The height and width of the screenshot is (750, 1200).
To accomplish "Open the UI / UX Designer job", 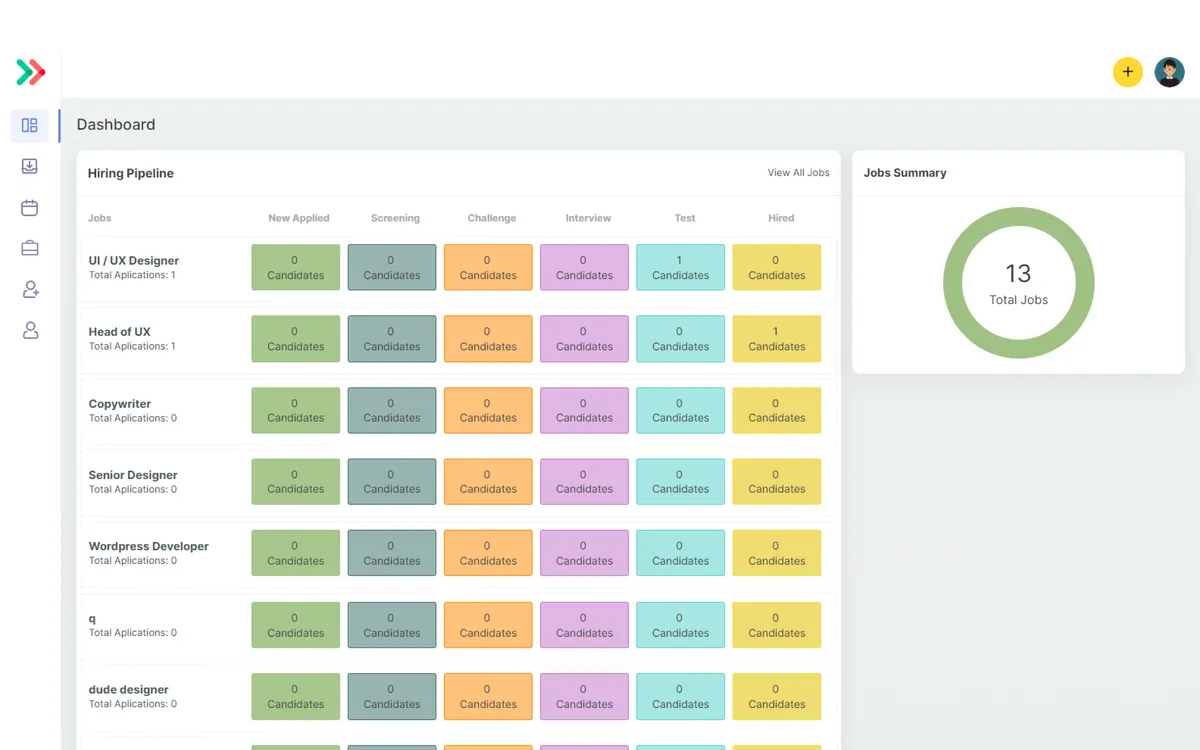I will coord(134,261).
